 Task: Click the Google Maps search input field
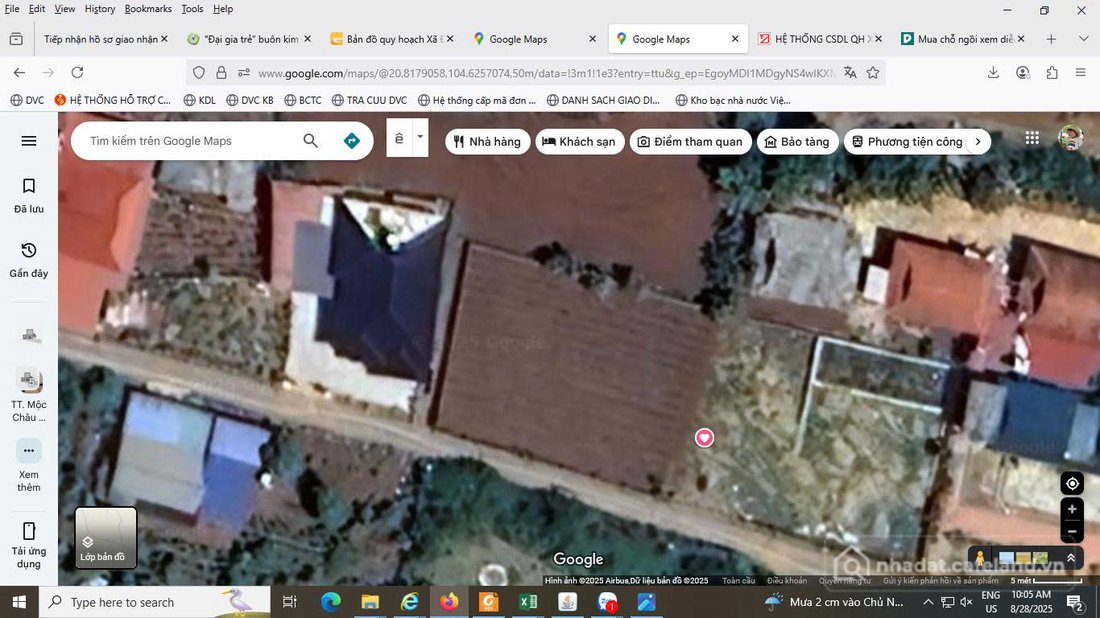180,140
